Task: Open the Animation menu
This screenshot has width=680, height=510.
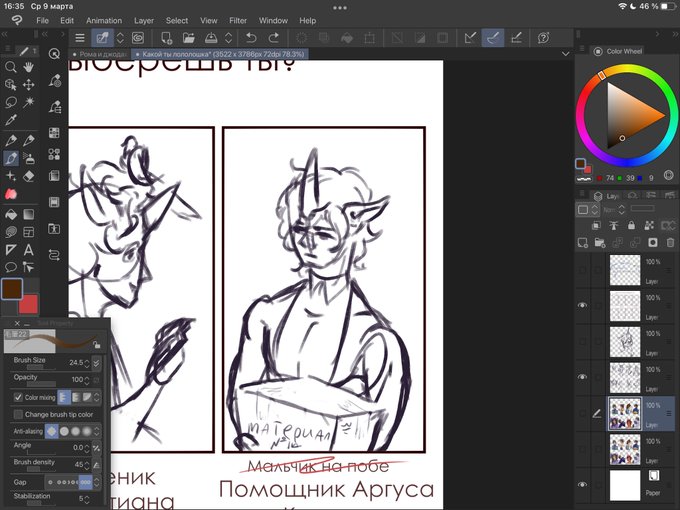Action: click(104, 20)
